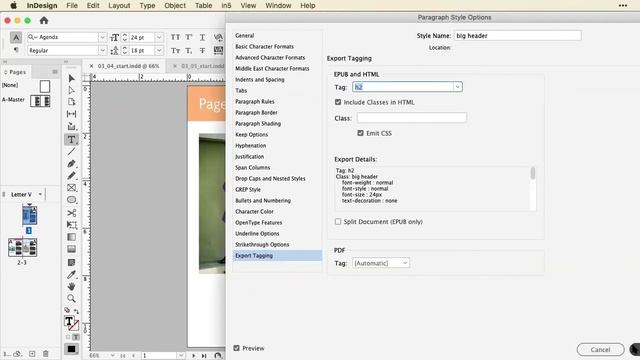Click All Caps button in control panel

[x=176, y=37]
